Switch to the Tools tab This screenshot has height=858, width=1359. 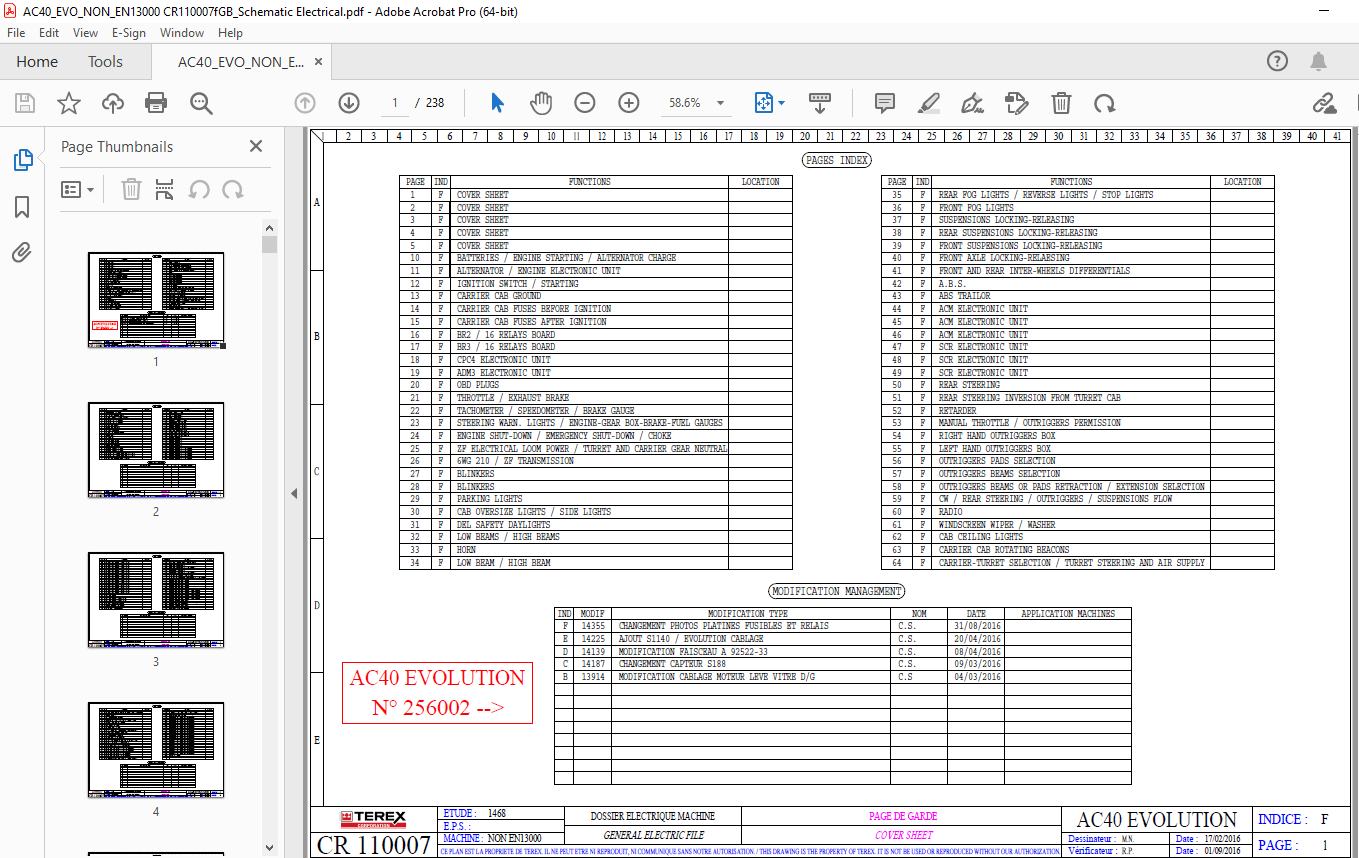click(105, 62)
